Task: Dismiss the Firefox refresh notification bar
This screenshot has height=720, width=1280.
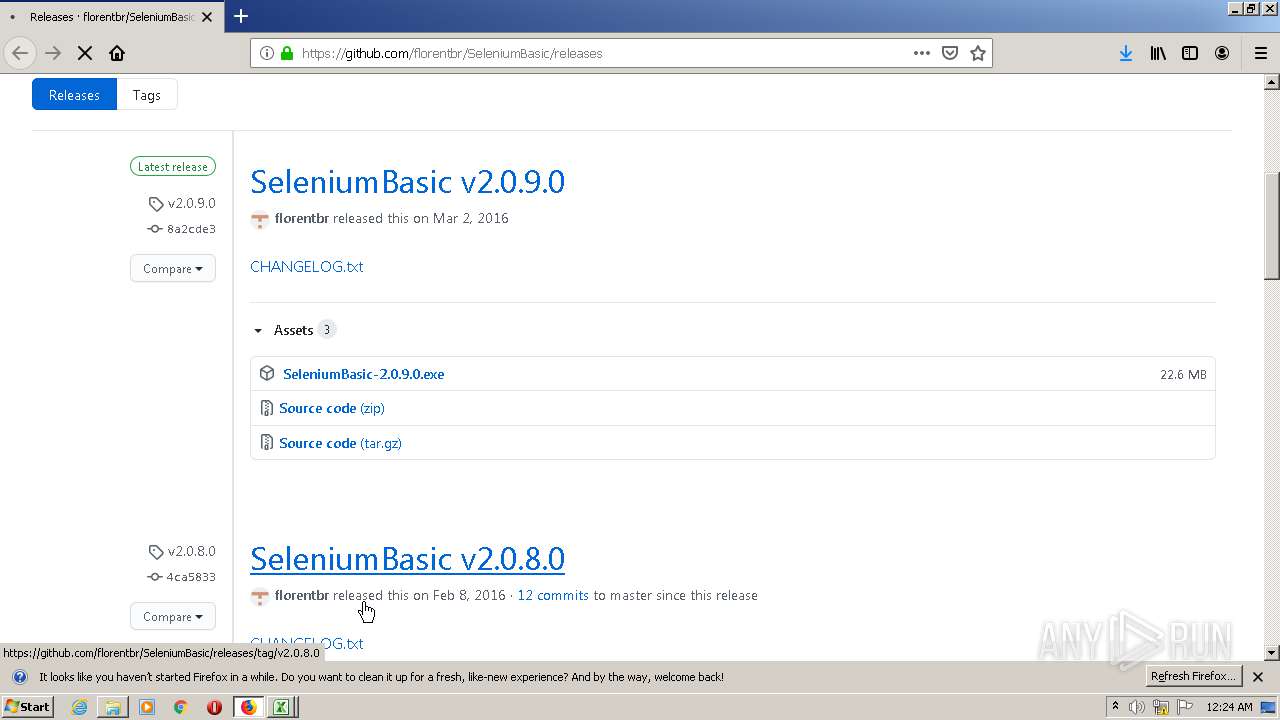Action: tap(1258, 677)
